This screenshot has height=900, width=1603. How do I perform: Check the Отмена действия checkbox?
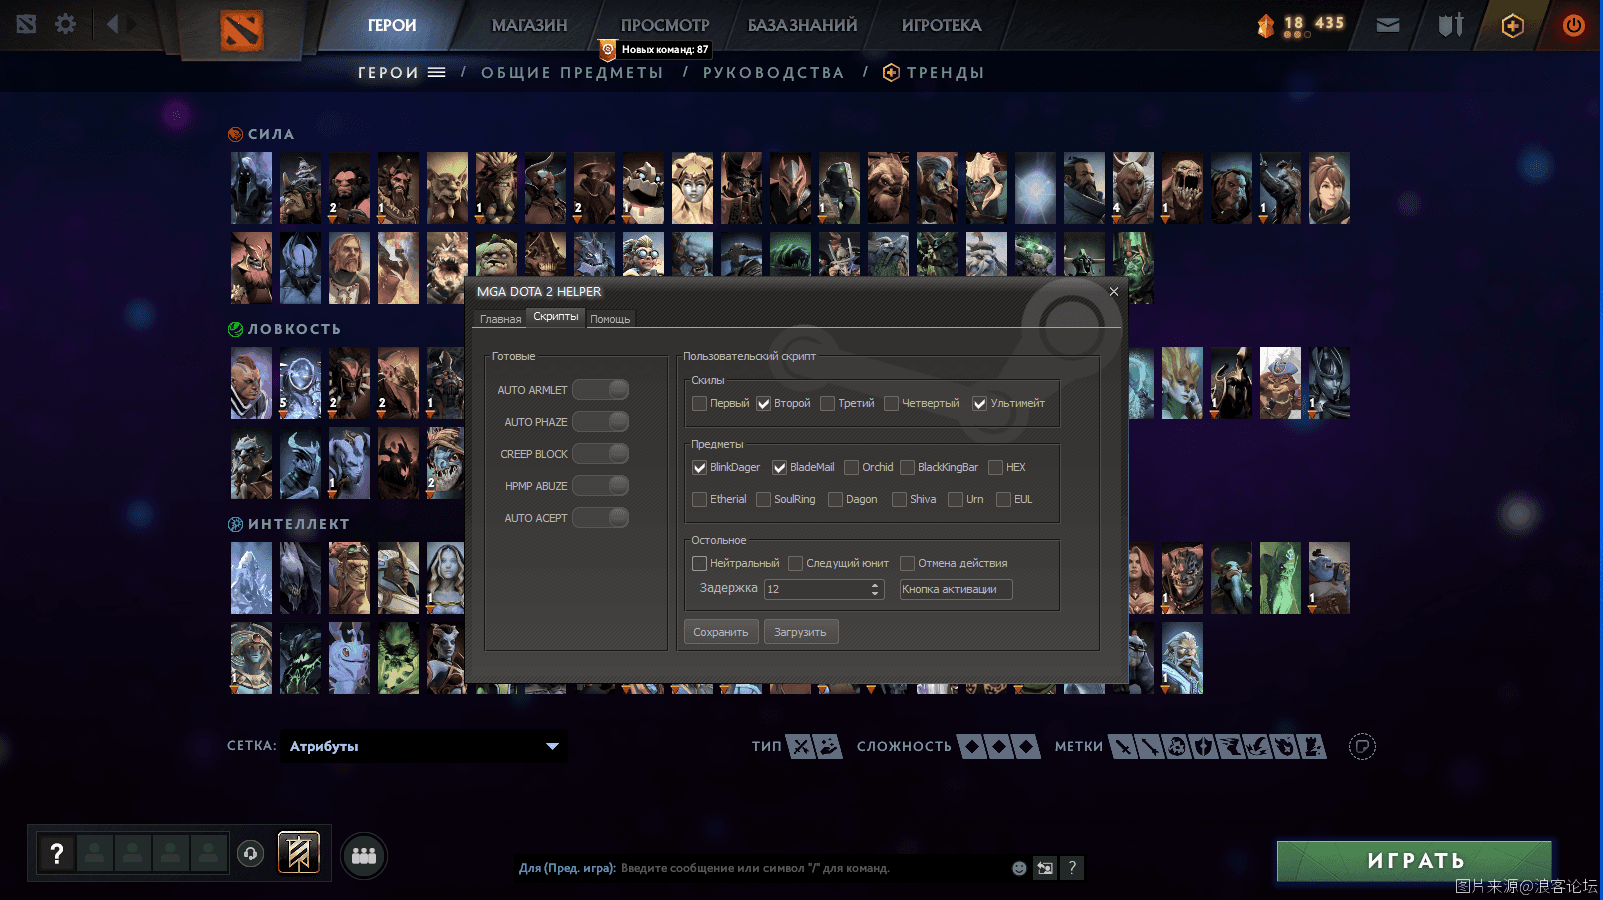(908, 564)
